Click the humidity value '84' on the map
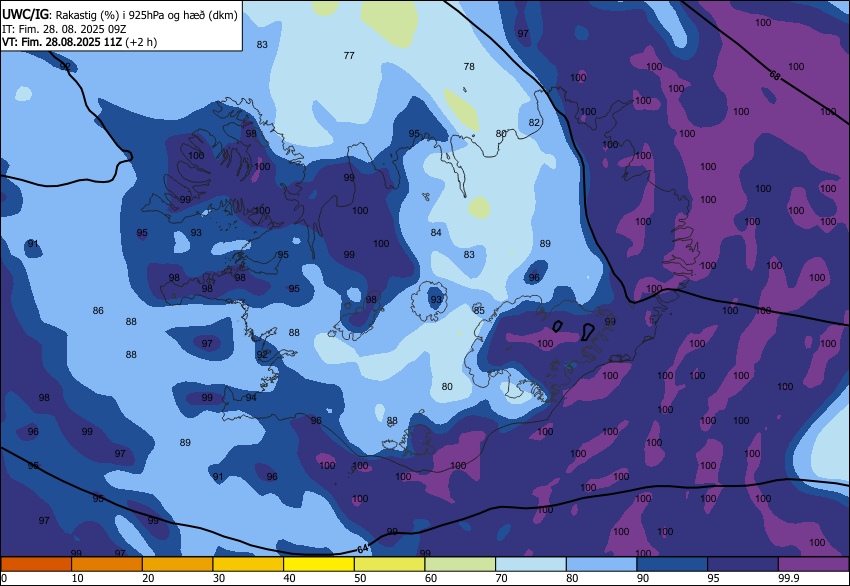The image size is (850, 586). coord(436,233)
